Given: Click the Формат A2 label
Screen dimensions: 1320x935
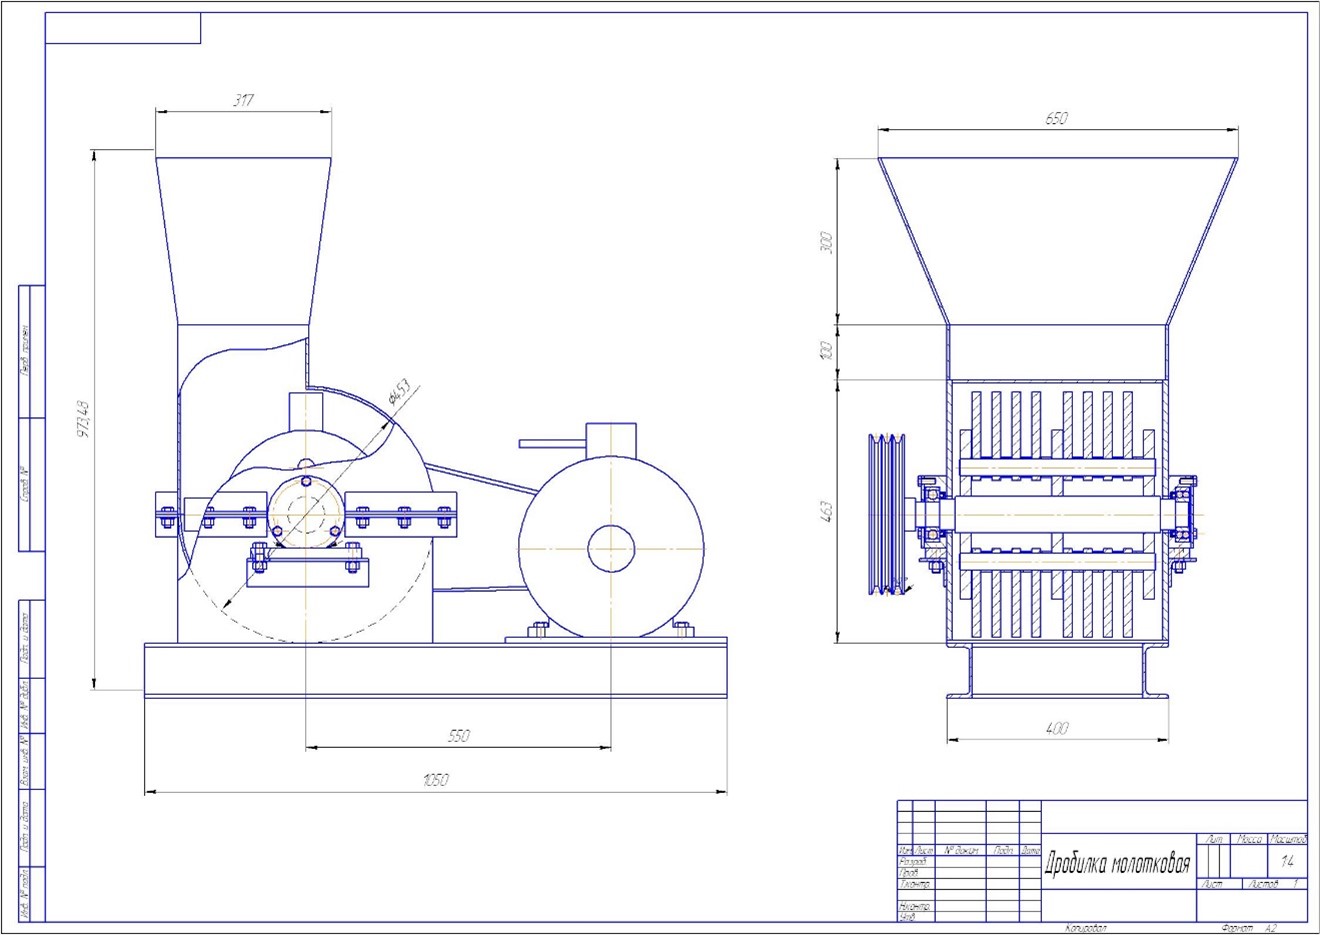Looking at the screenshot, I should pos(1250,928).
